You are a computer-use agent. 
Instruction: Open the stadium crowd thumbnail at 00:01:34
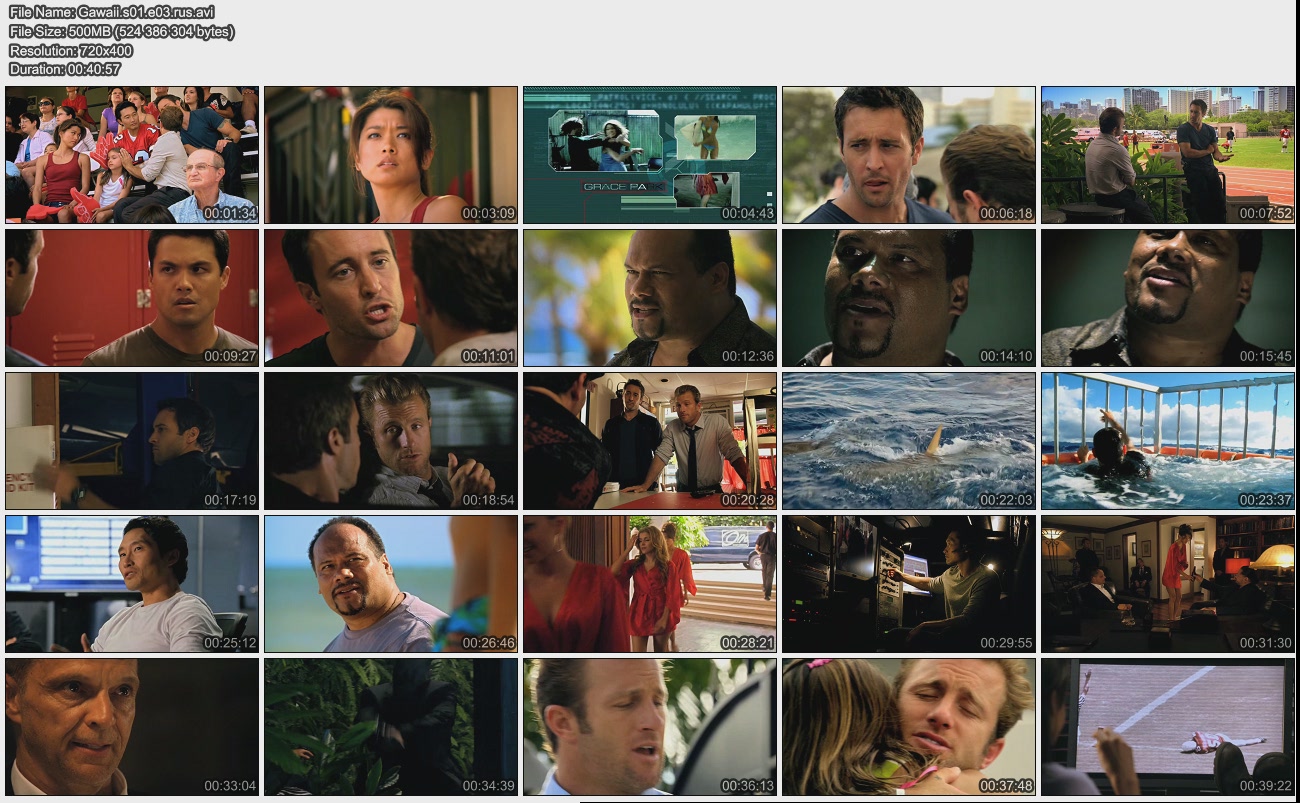pyautogui.click(x=132, y=154)
